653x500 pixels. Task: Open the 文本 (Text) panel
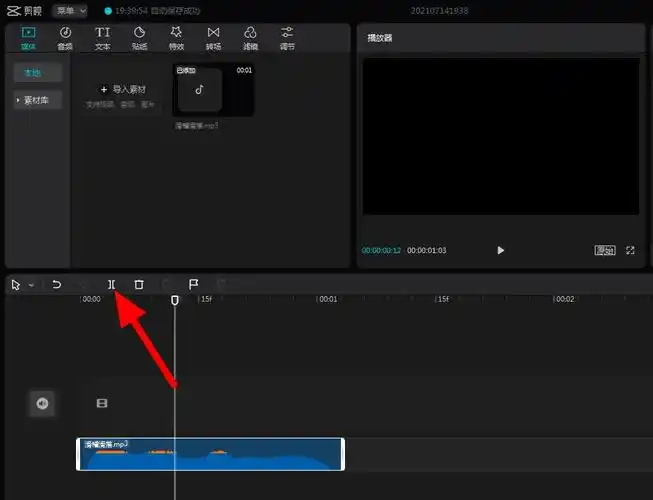click(x=102, y=38)
